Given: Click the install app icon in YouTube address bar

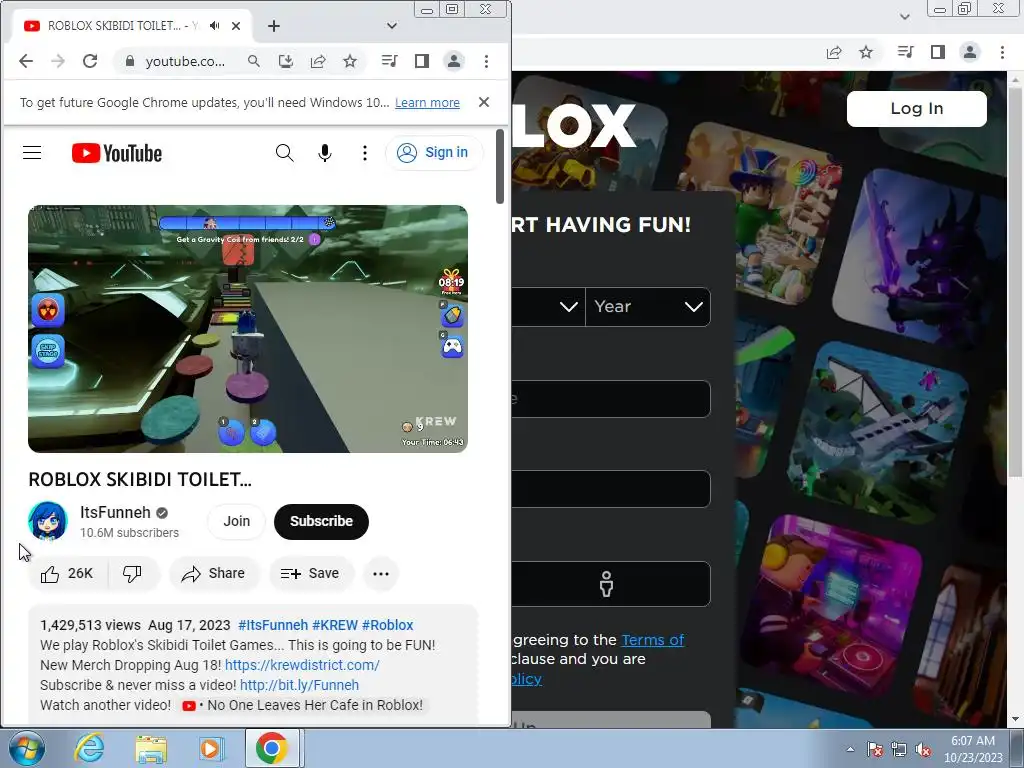Looking at the screenshot, I should 285,61.
